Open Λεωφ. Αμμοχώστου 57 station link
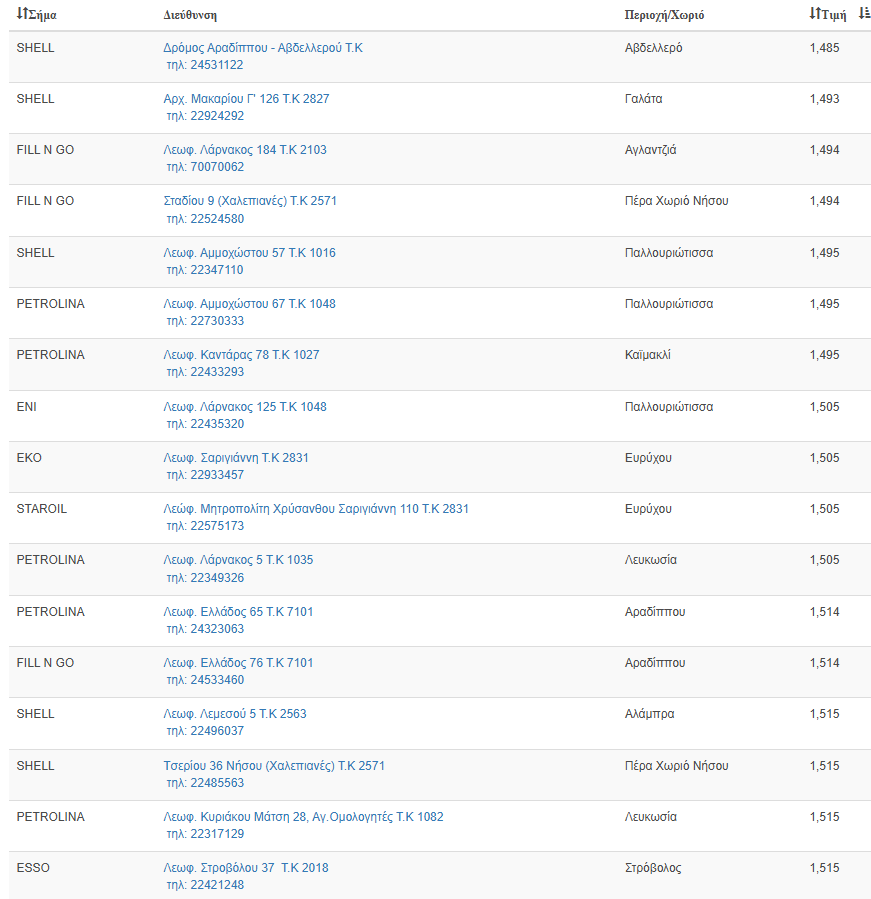This screenshot has height=899, width=871. point(249,253)
